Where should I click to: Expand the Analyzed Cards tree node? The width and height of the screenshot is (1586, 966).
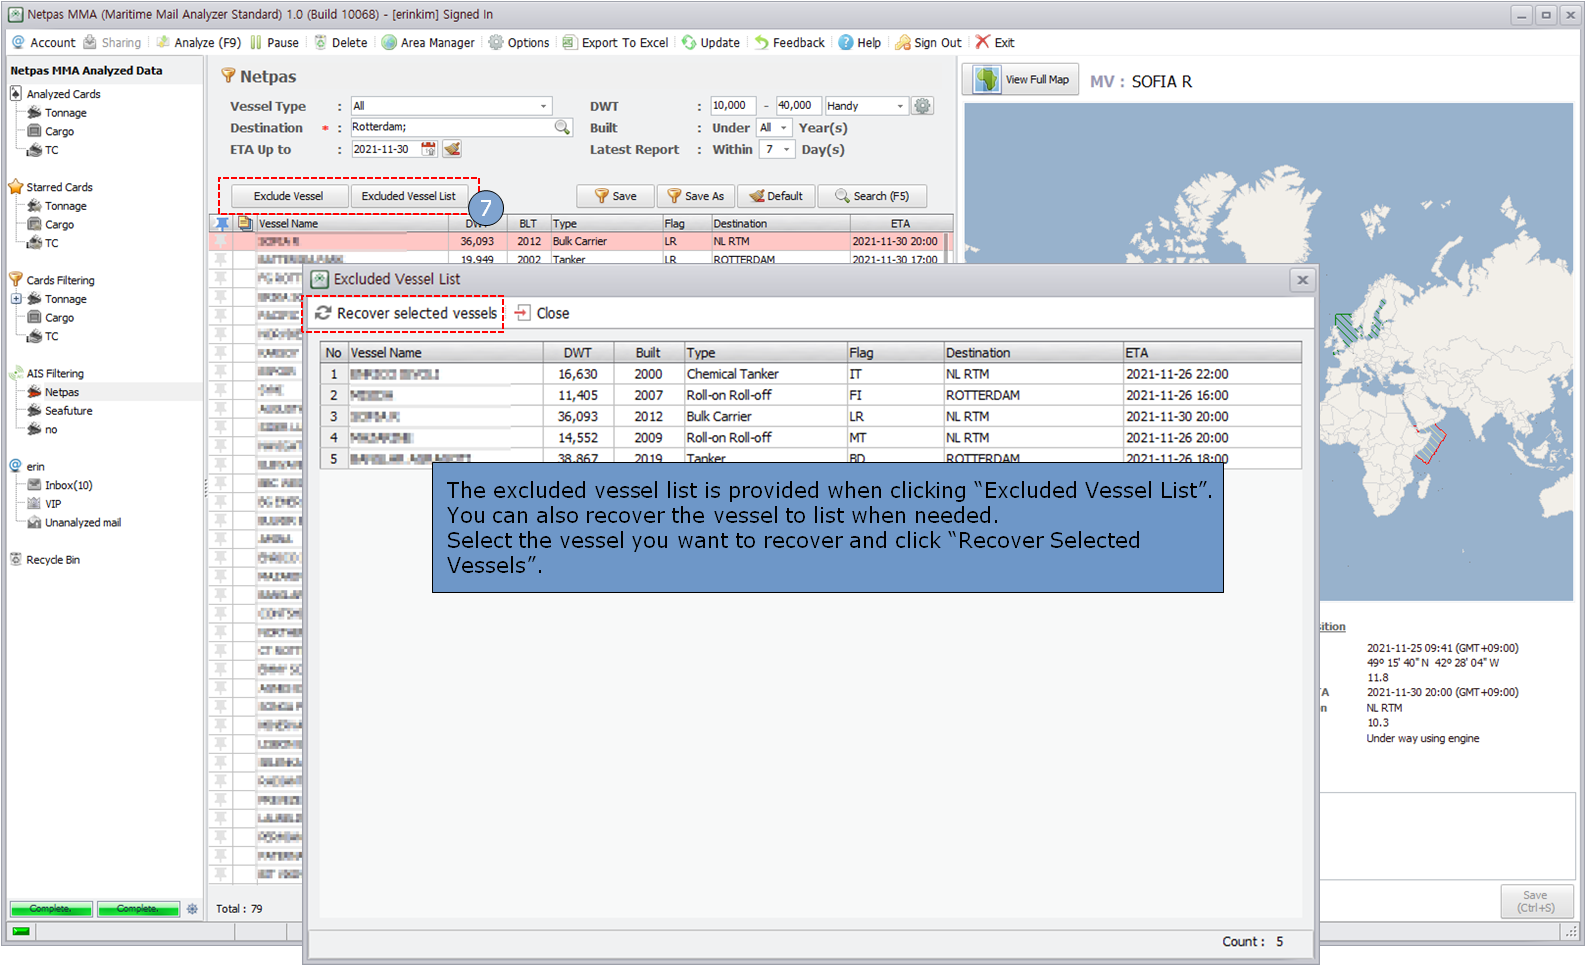click(16, 94)
